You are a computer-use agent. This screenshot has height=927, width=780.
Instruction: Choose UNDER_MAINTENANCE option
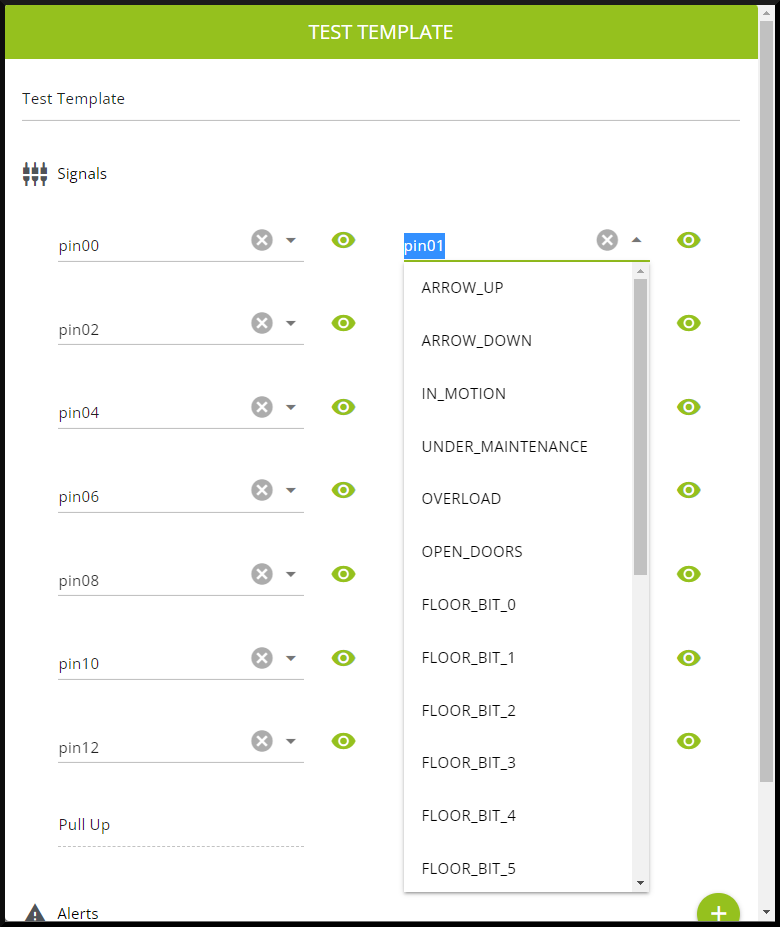coord(504,446)
